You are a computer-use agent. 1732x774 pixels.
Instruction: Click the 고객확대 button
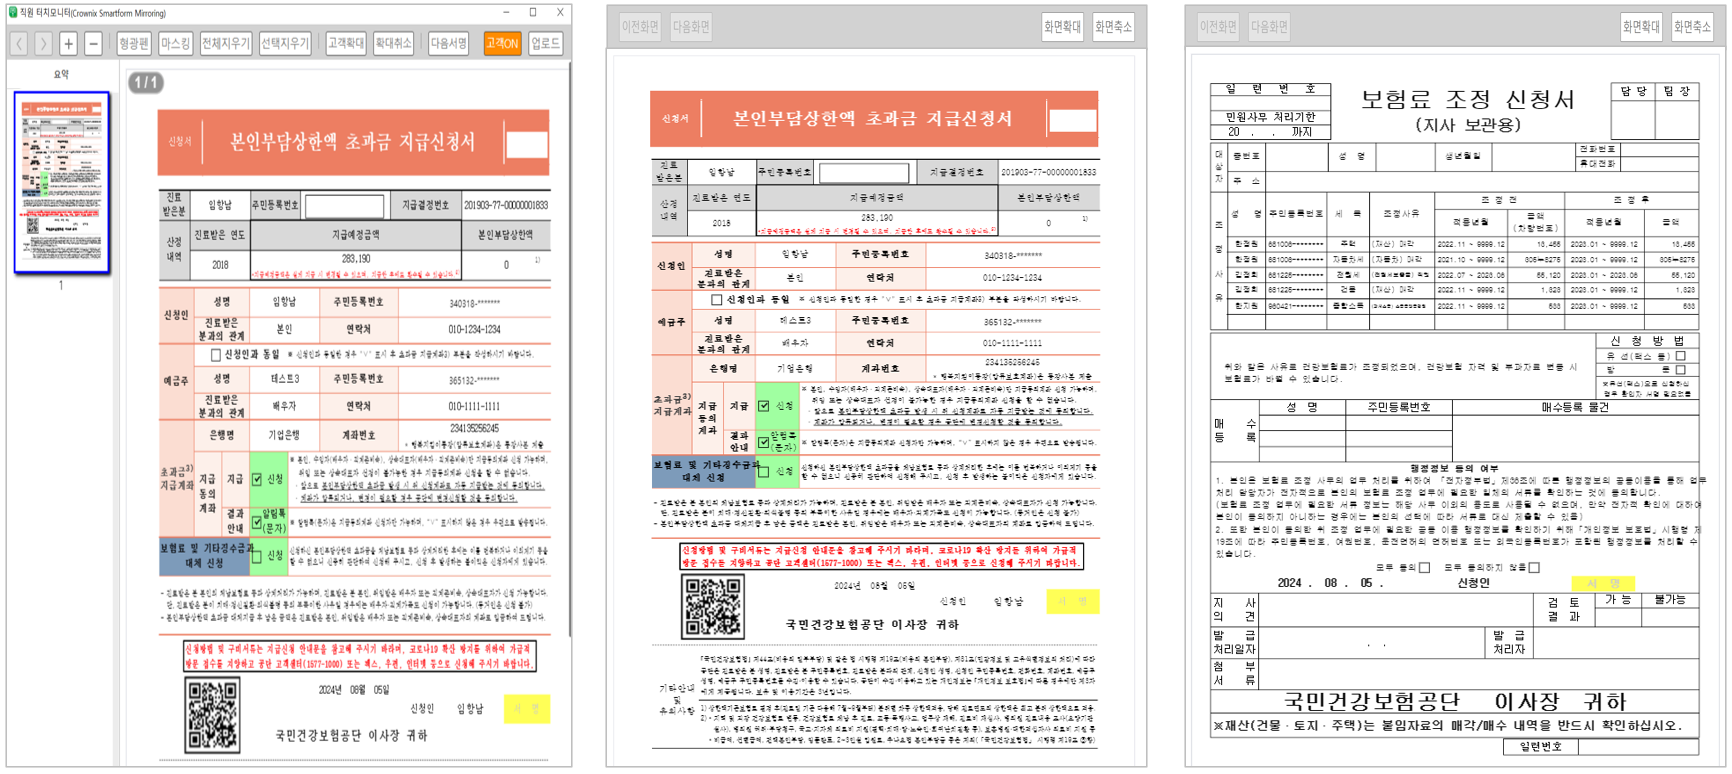pyautogui.click(x=346, y=43)
